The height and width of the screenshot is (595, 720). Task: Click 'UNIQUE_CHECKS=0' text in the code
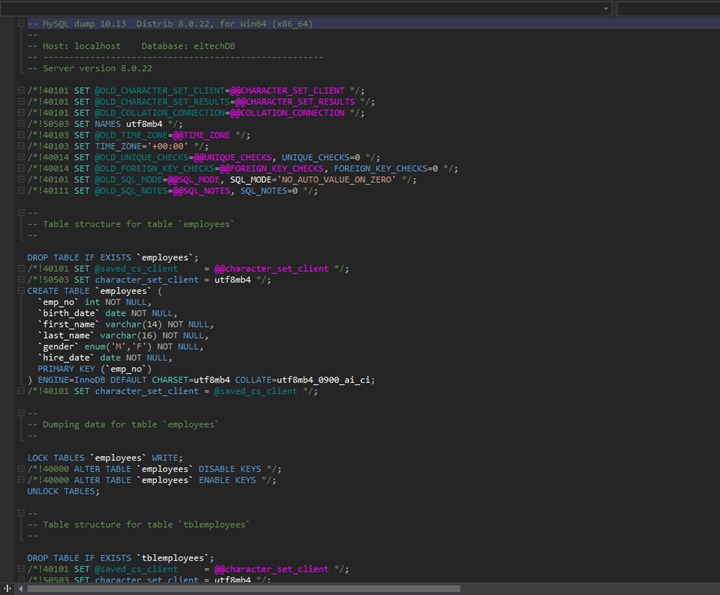[321, 157]
